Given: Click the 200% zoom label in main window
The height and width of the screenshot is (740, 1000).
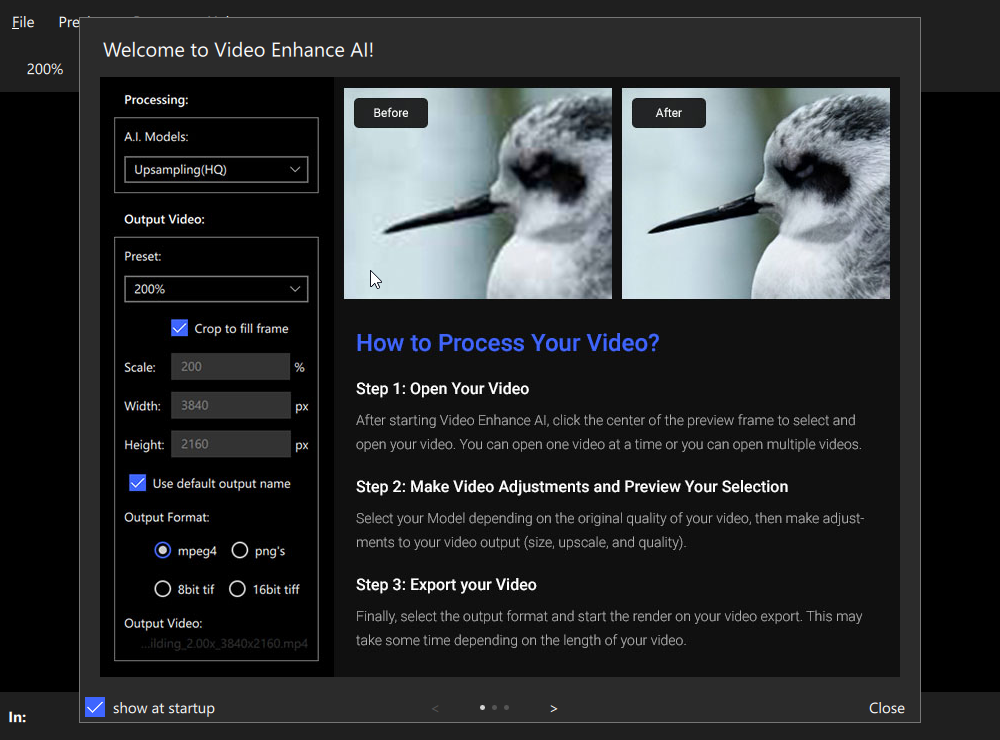Looking at the screenshot, I should 45,69.
